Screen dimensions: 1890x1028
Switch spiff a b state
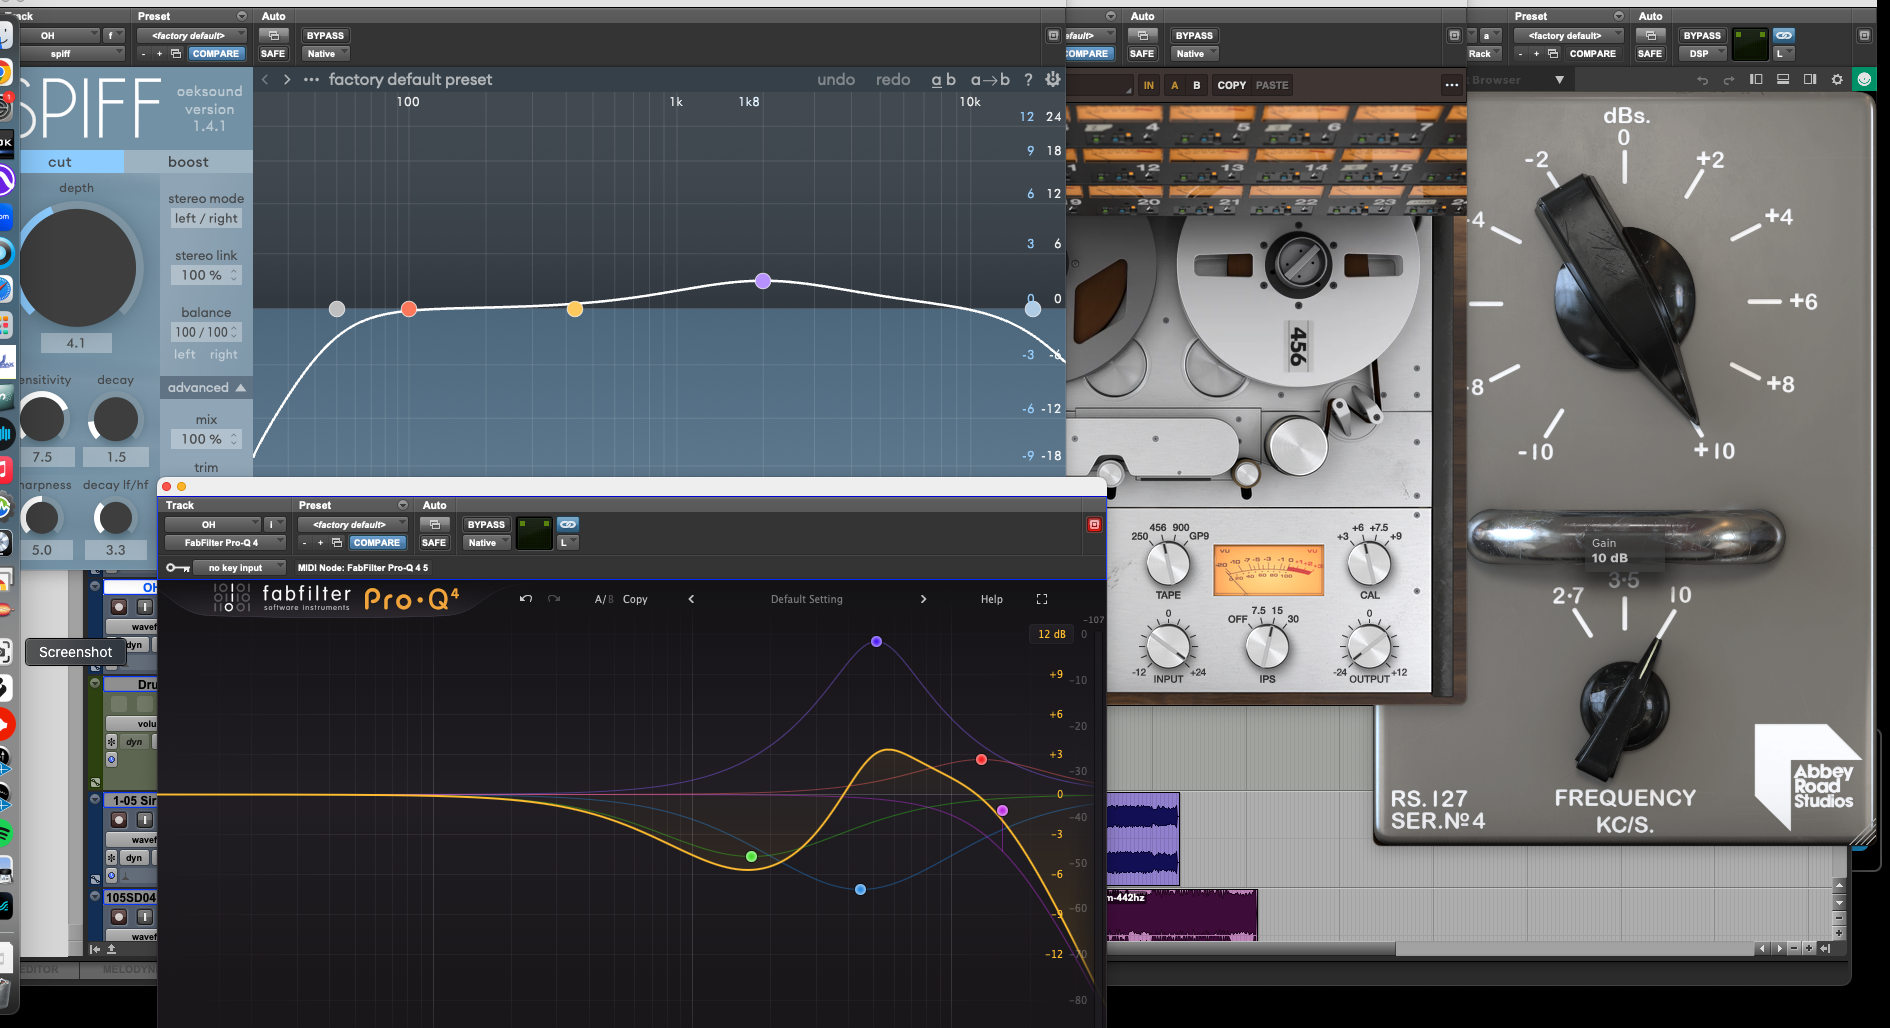[944, 79]
